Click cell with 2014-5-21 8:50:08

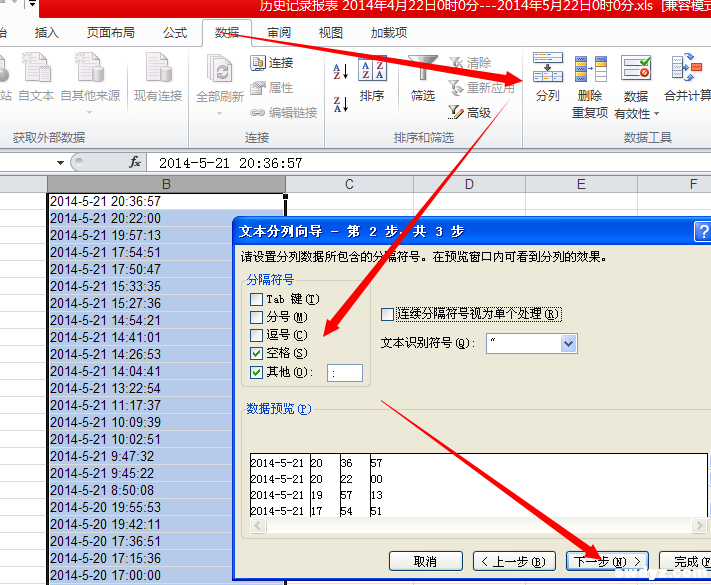coord(141,491)
